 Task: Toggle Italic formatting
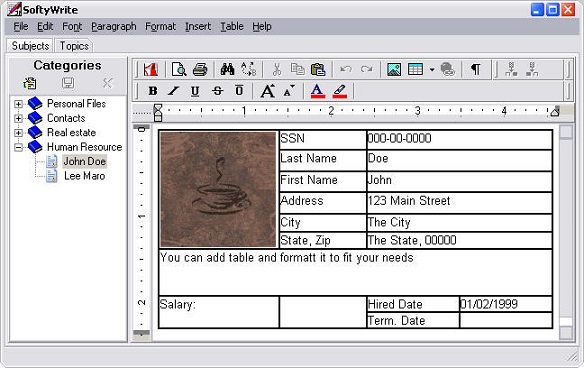click(x=173, y=91)
